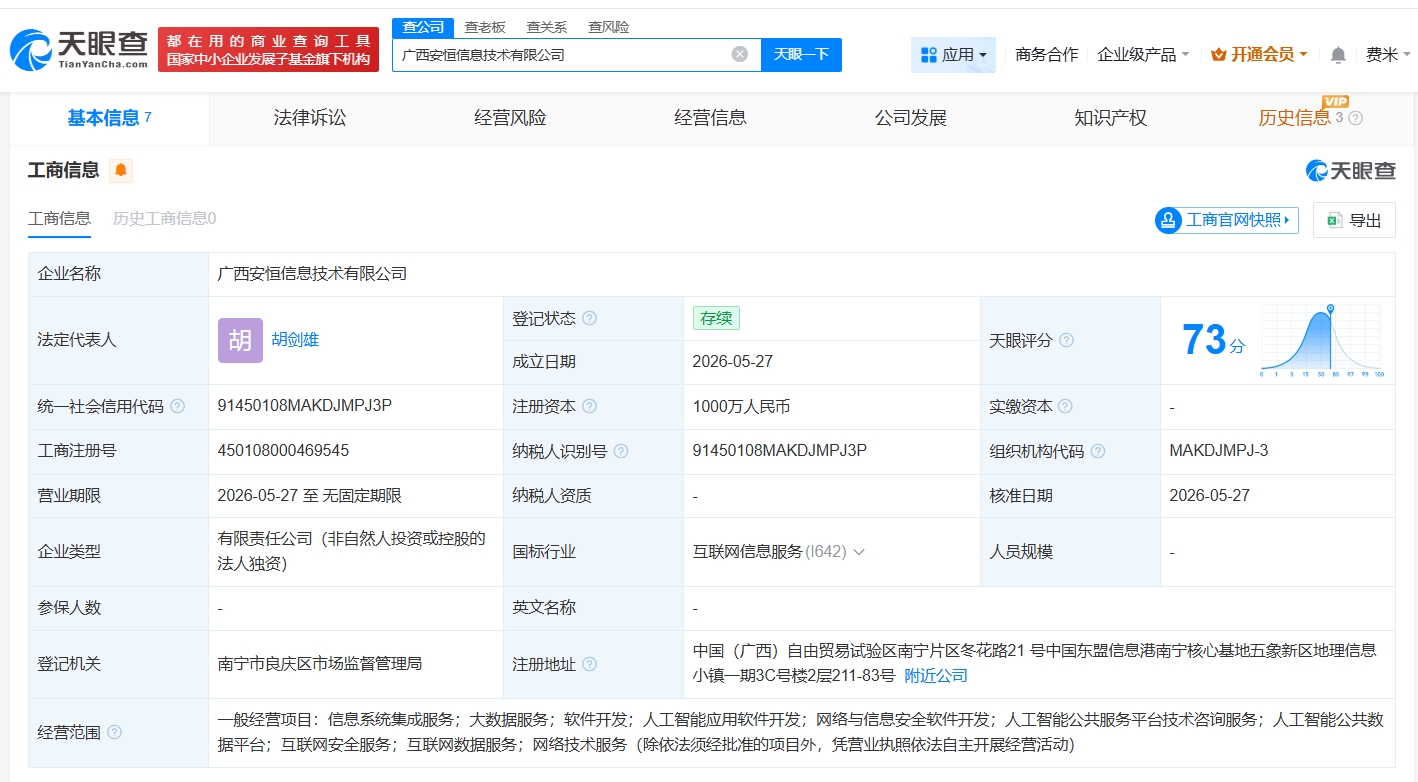The height and width of the screenshot is (782, 1418).
Task: Click the 工商官网快照 button
Action: pos(1227,220)
